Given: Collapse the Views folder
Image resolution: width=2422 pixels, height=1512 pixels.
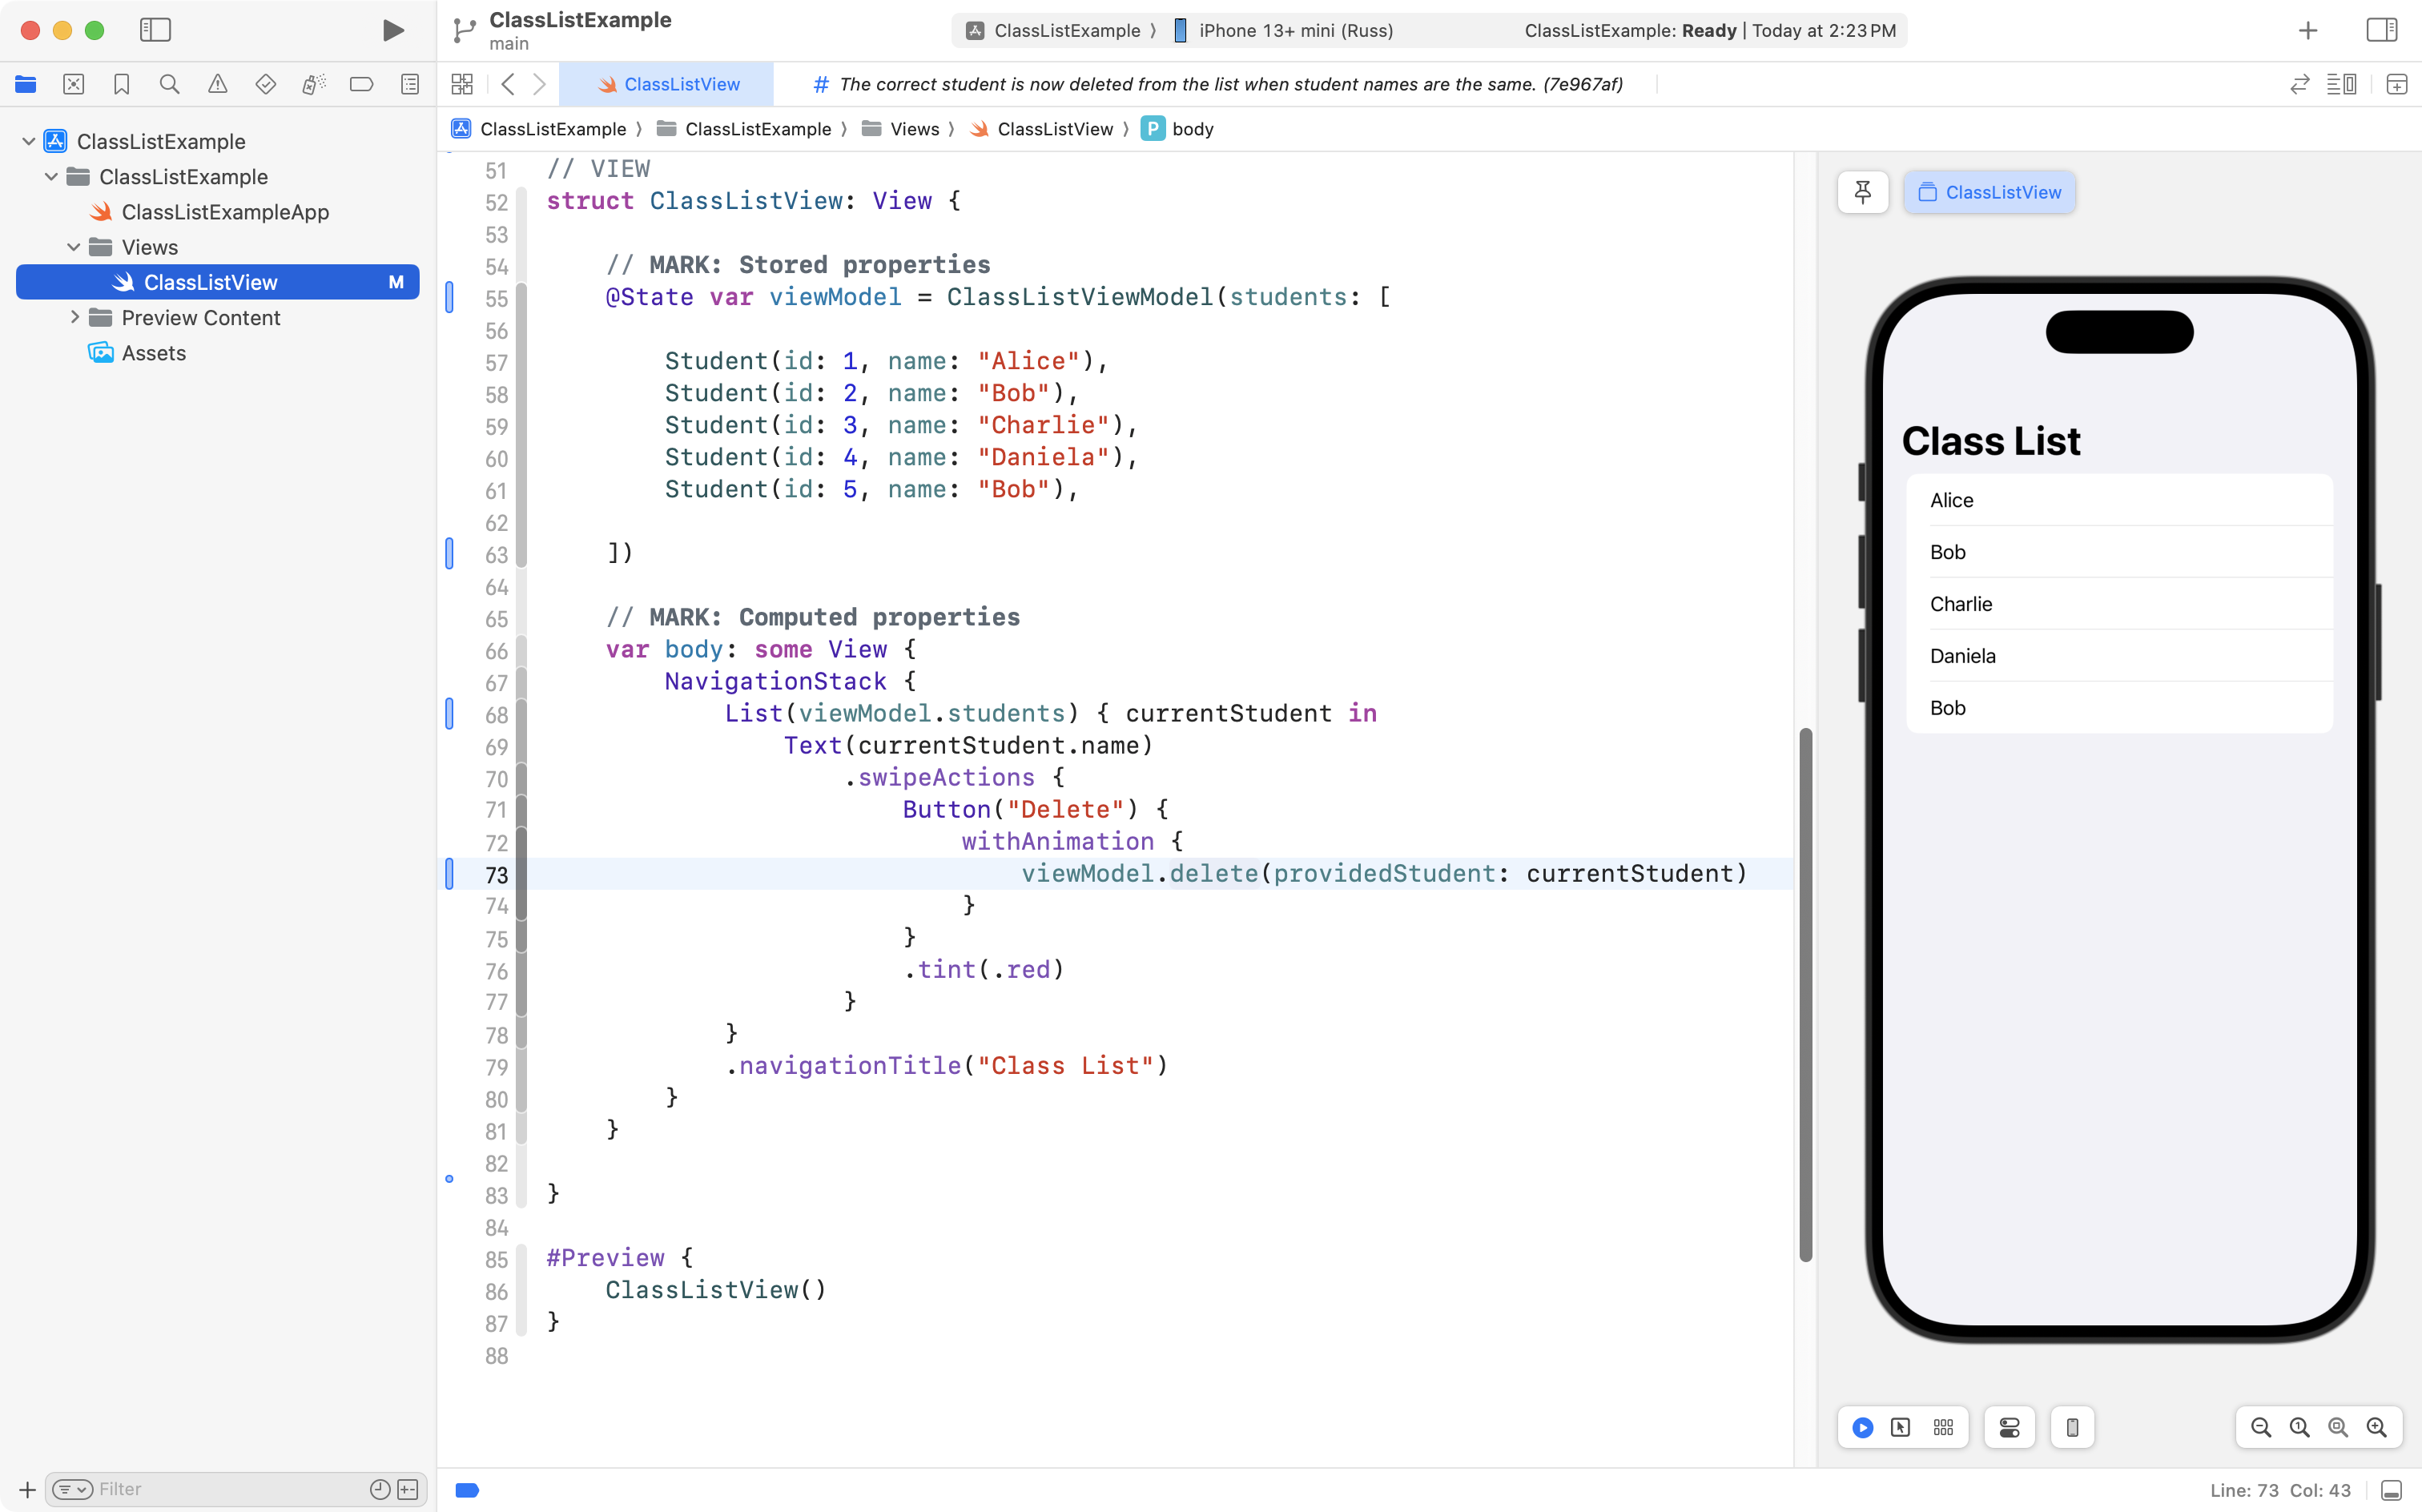Looking at the screenshot, I should point(74,247).
